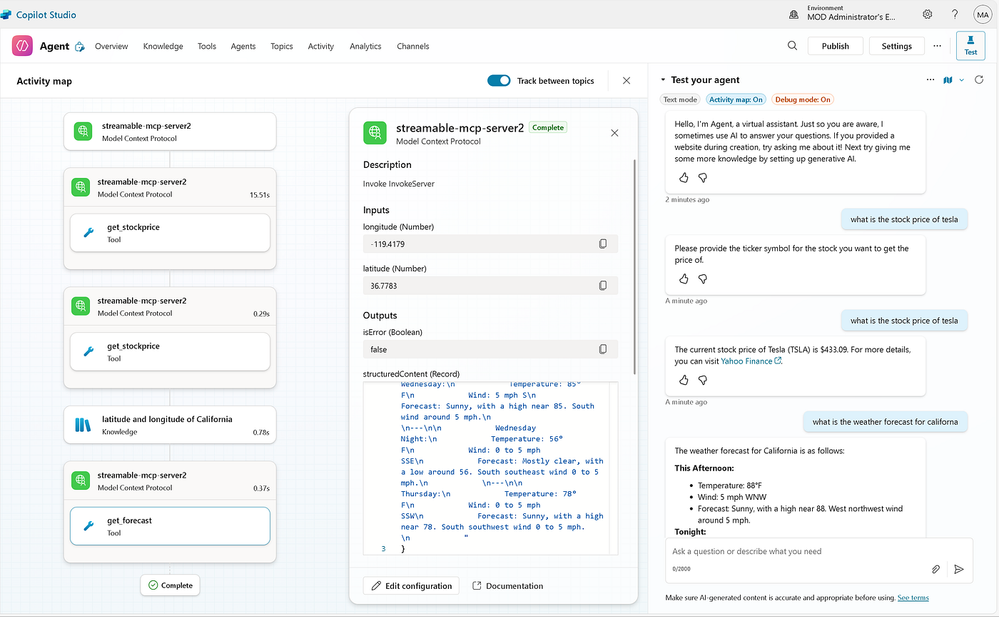Click the knowledge books icon for California
The height and width of the screenshot is (617, 999).
pos(83,425)
